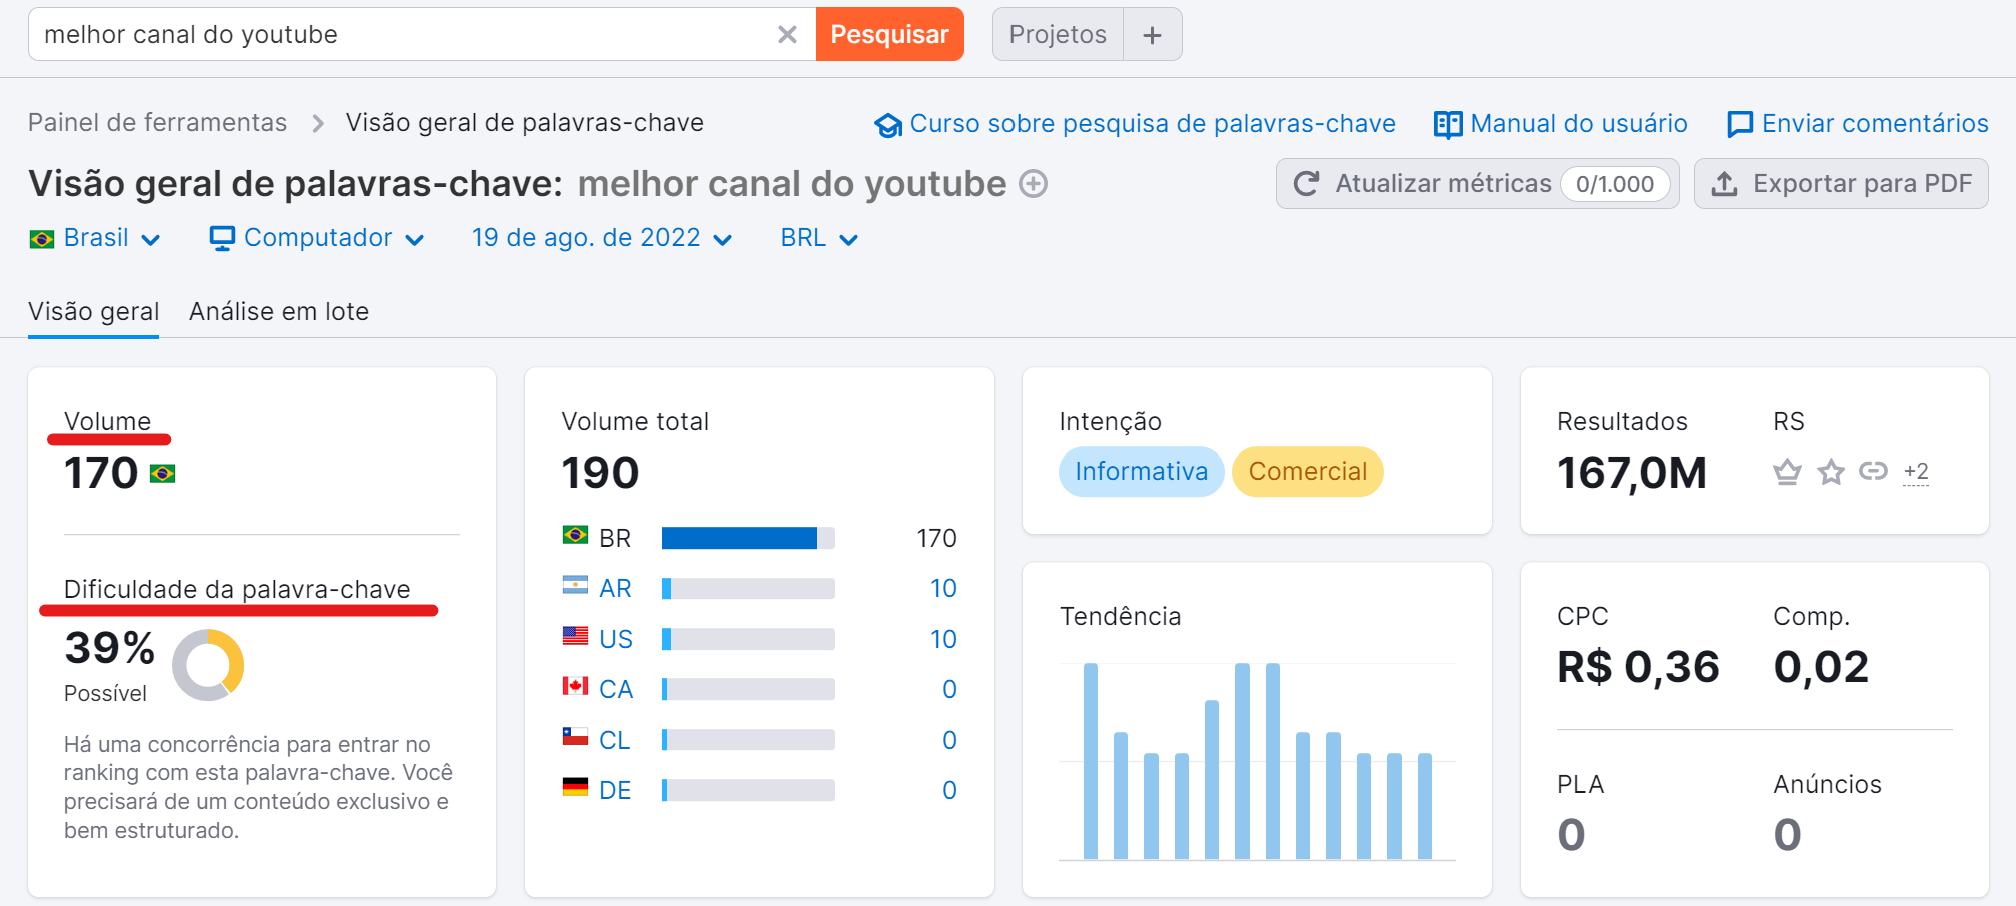The image size is (2016, 906).
Task: Navigate to Painel de ferramentas breadcrumb
Action: pyautogui.click(x=157, y=122)
